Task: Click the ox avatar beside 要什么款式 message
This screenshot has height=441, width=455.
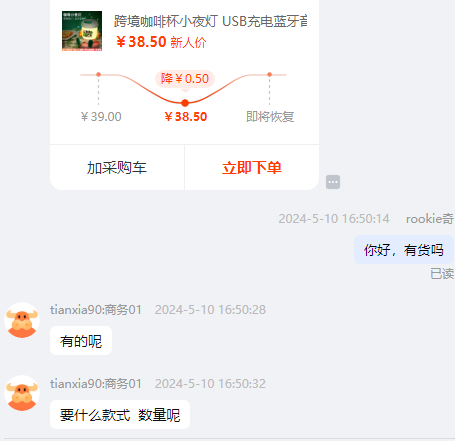Action: click(x=22, y=393)
